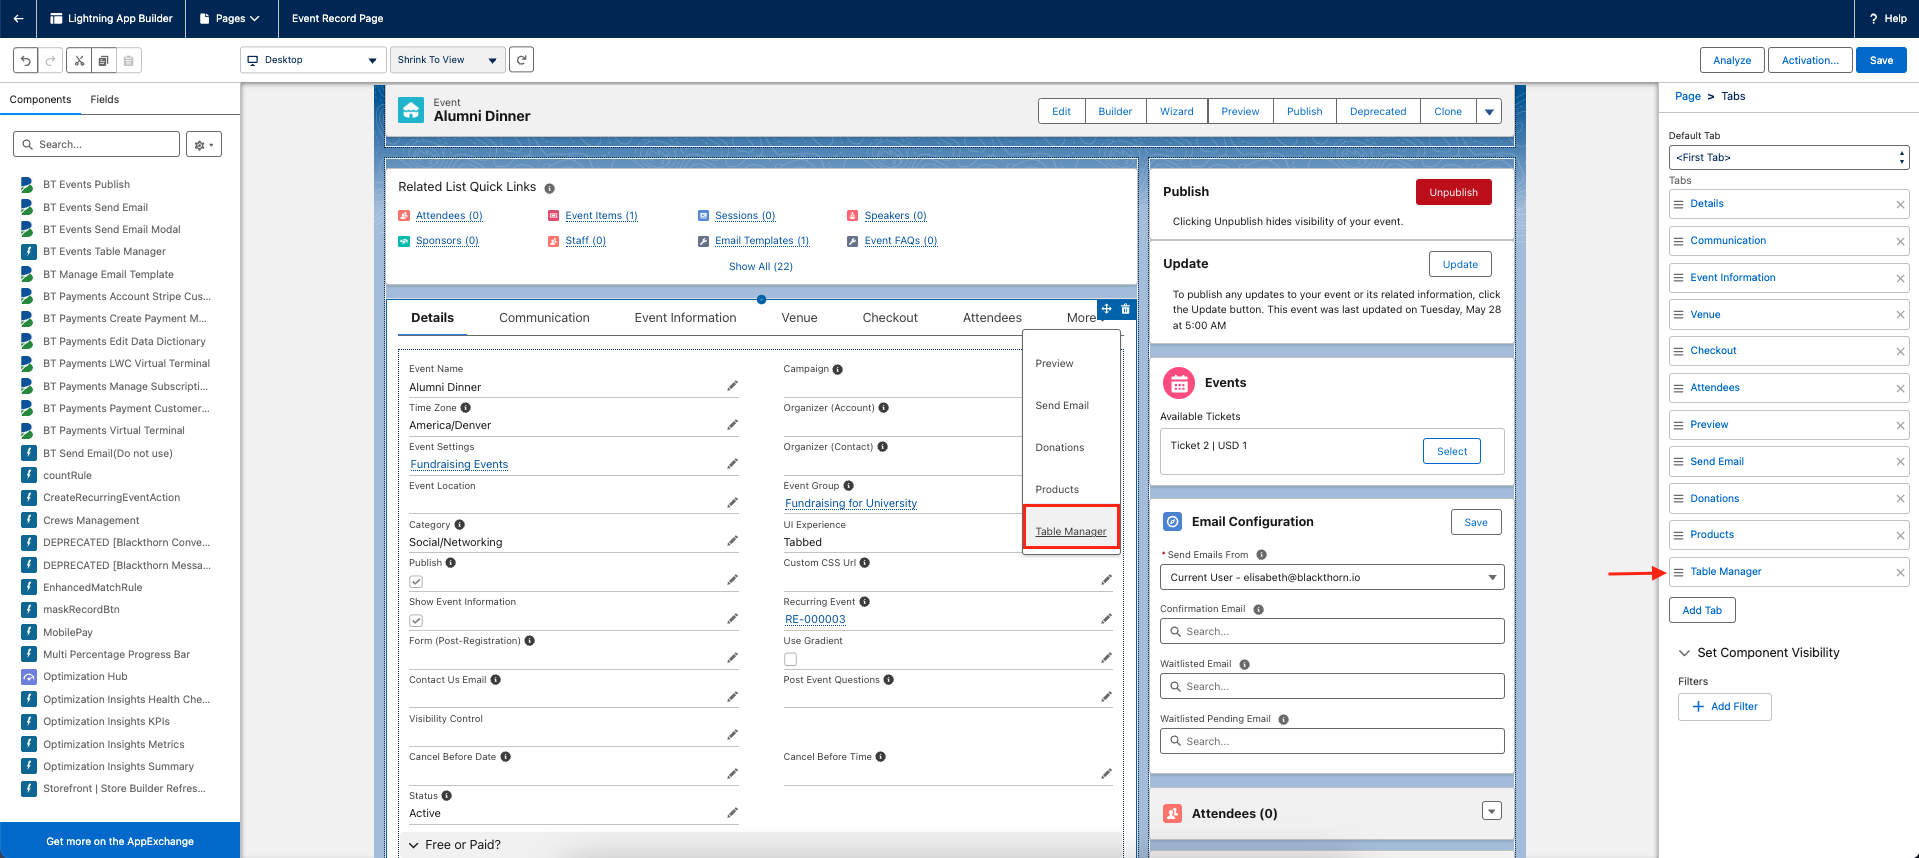Edit Time Zone pencil icon

[732, 425]
